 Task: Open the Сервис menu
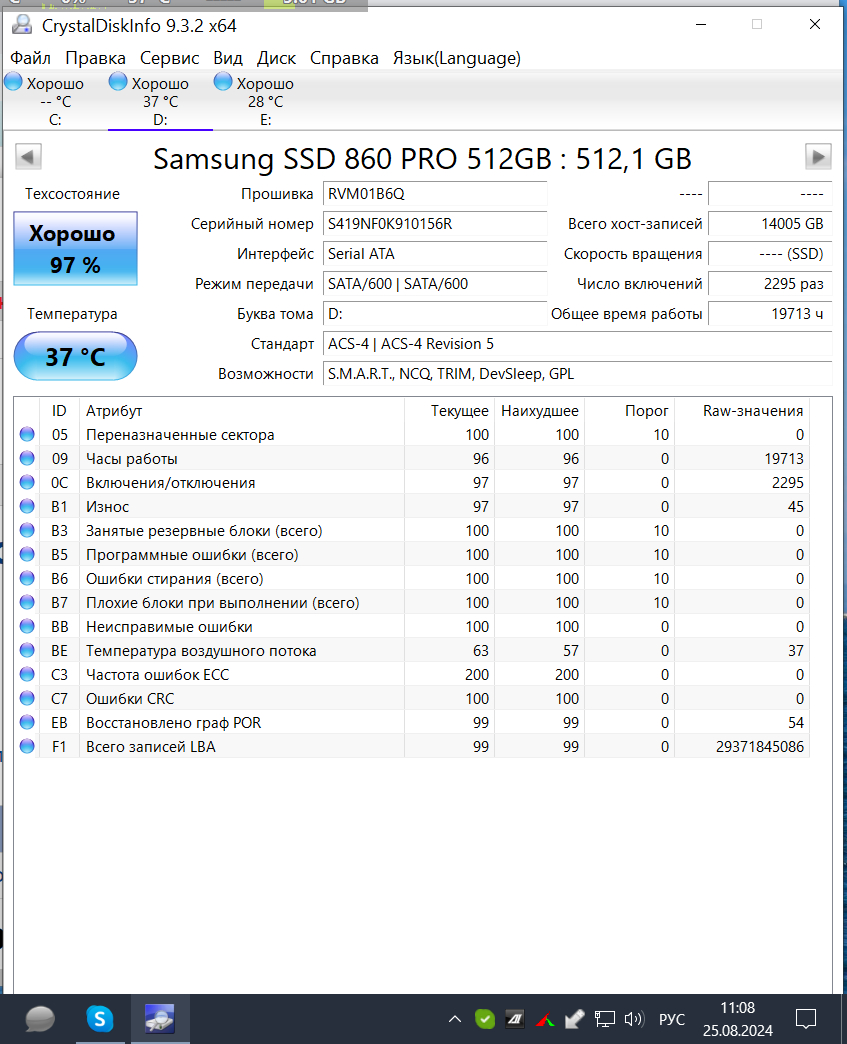[169, 58]
